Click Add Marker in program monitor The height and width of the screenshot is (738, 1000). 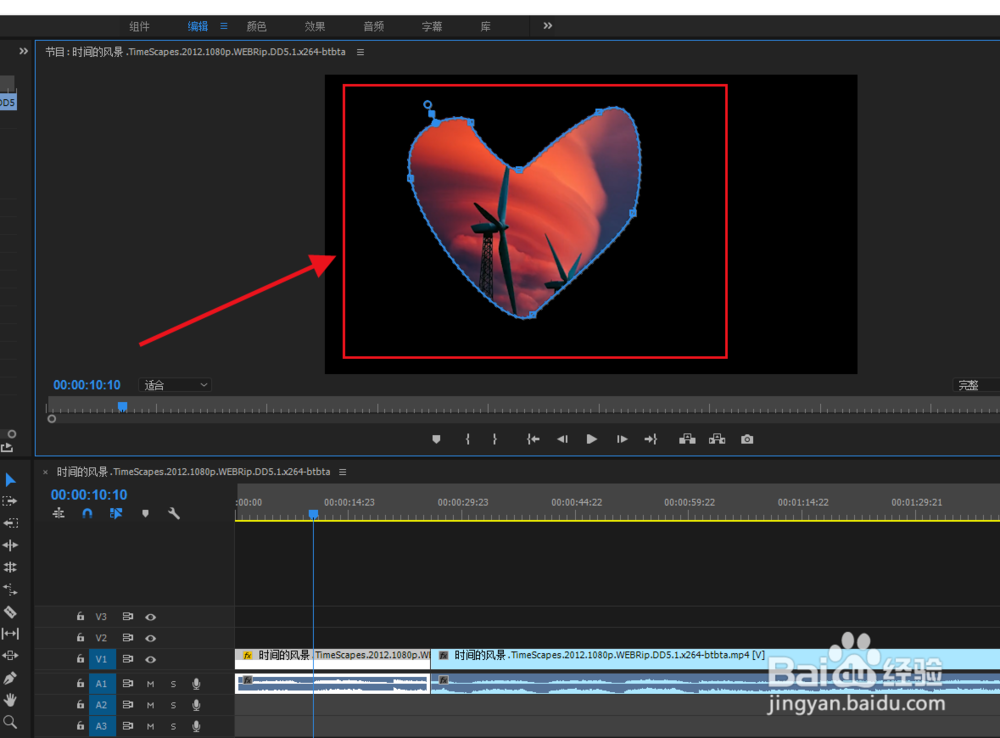click(436, 439)
